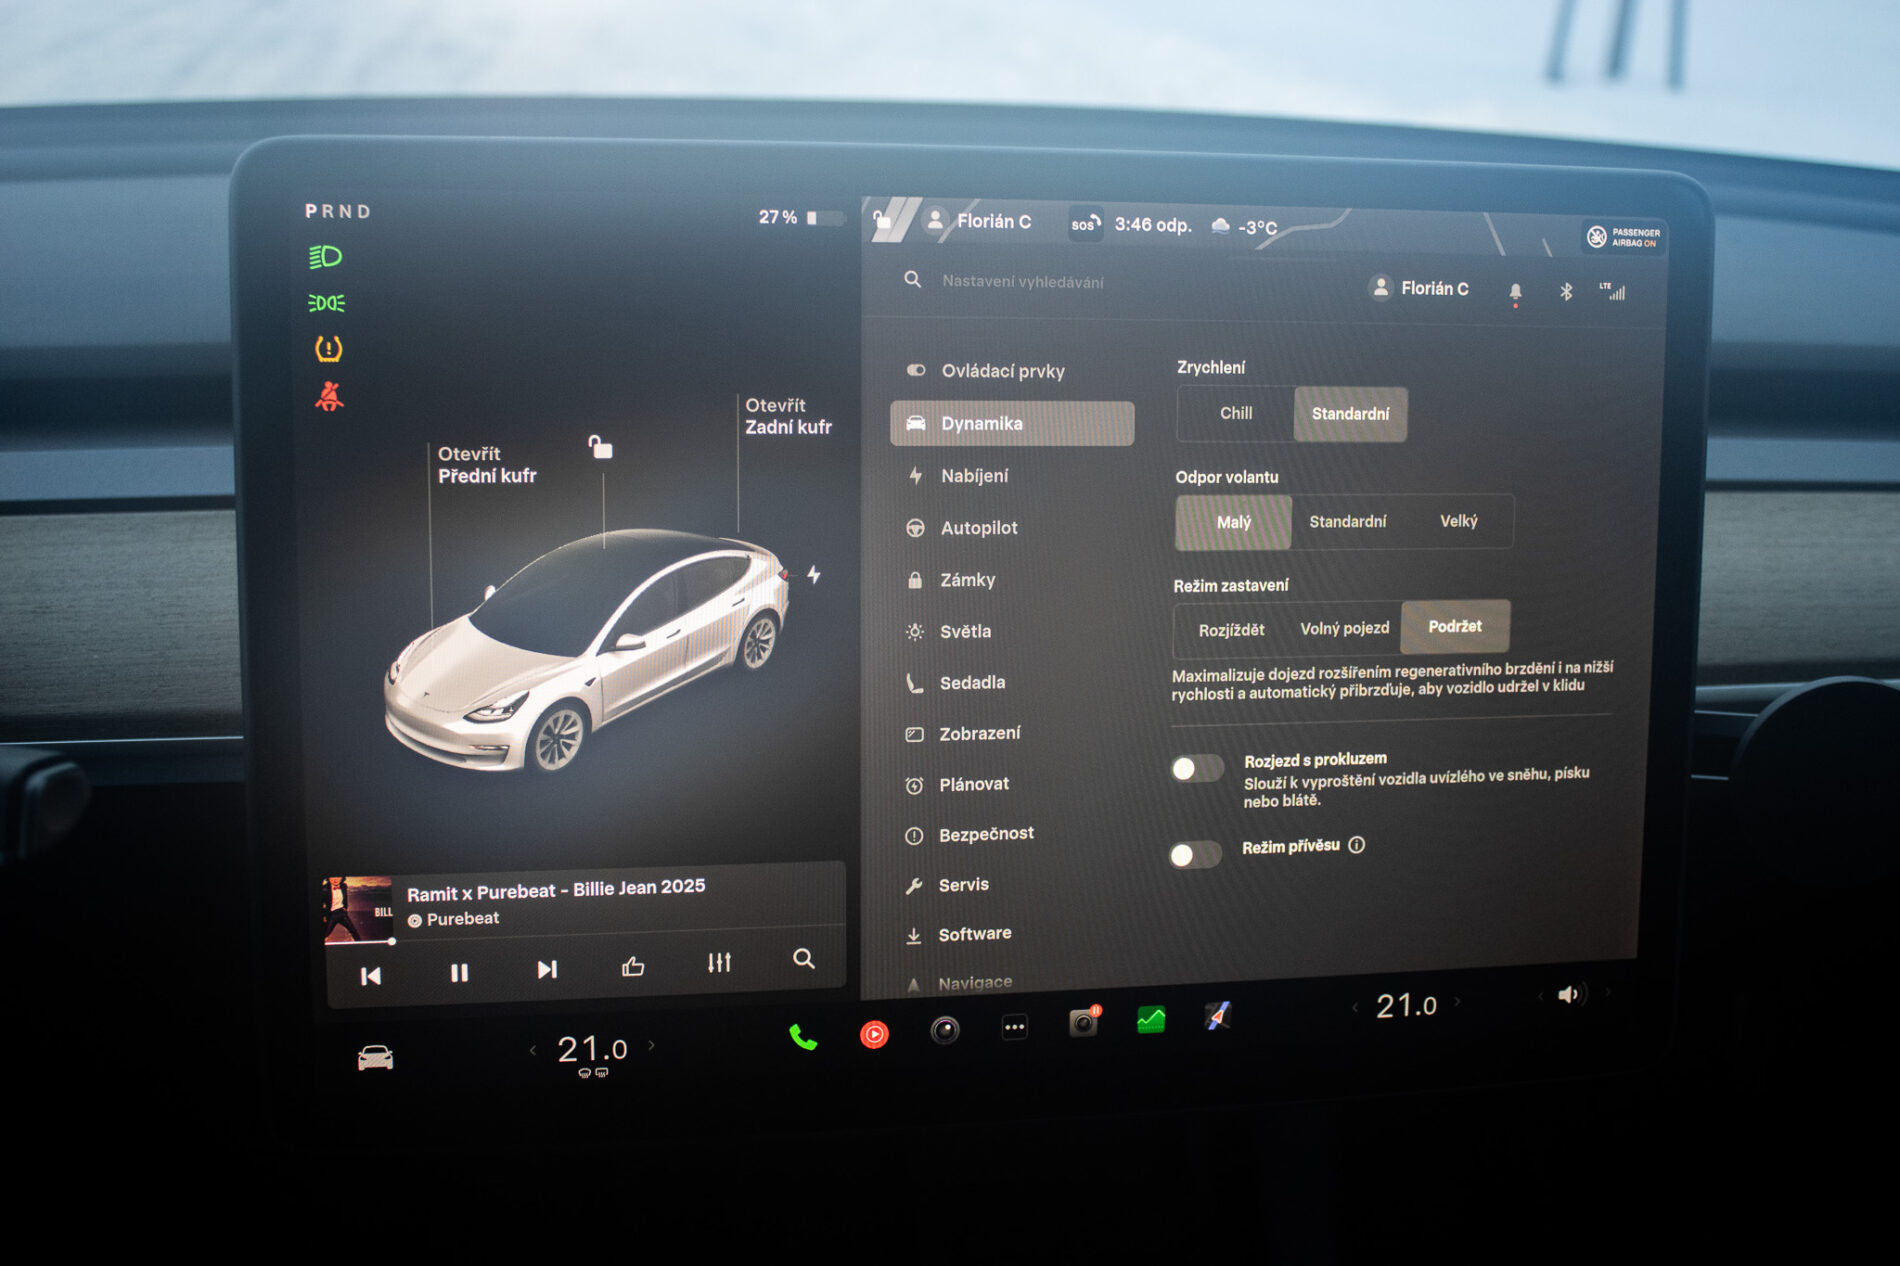Select Chill acceleration mode
The width and height of the screenshot is (1900, 1266).
[1236, 413]
